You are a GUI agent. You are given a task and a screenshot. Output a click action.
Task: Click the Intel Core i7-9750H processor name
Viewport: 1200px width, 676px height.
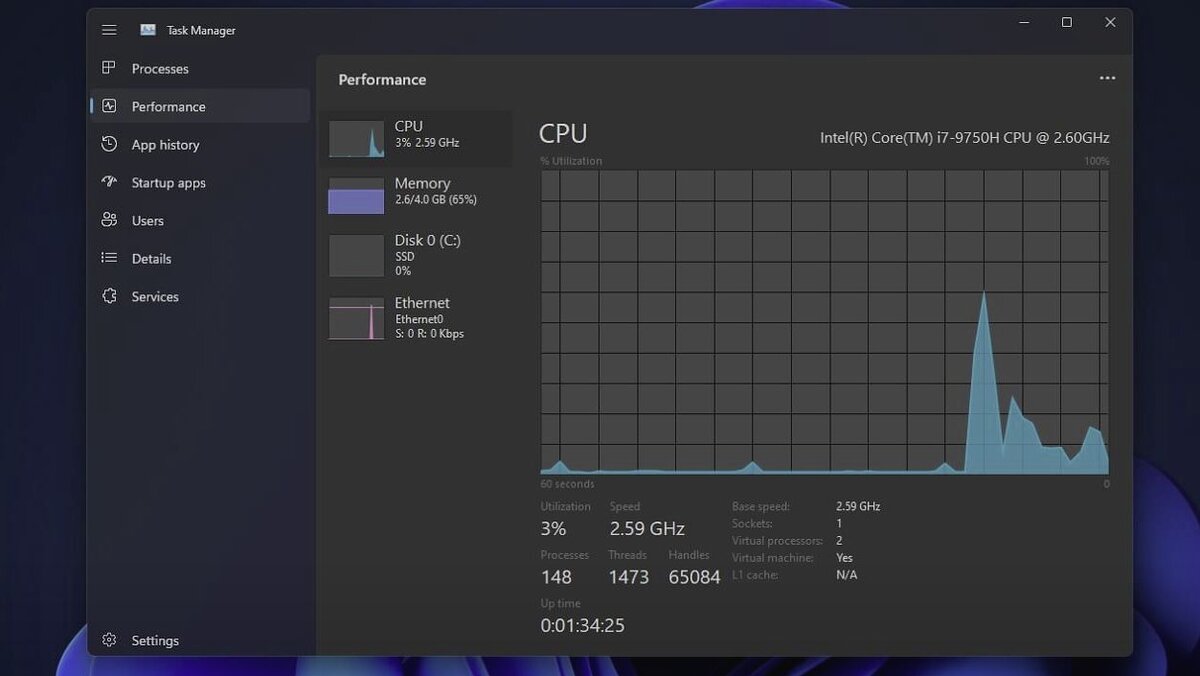(x=964, y=138)
